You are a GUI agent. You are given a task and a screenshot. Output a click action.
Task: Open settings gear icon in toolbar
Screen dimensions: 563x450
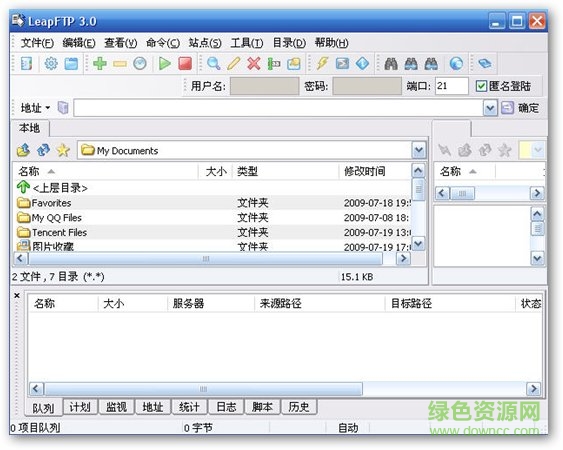pyautogui.click(x=51, y=64)
